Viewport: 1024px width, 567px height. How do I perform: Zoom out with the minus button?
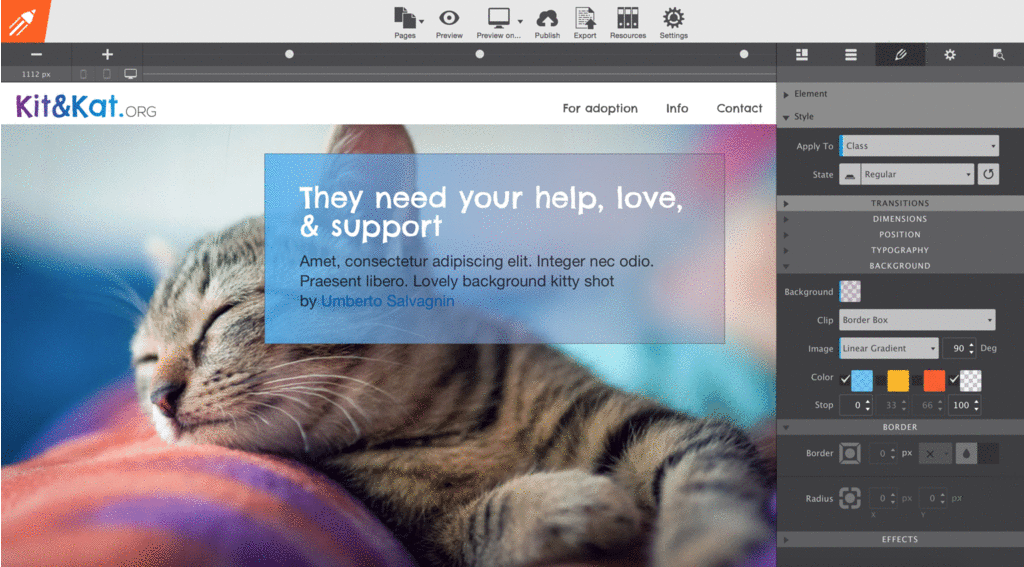[x=36, y=54]
